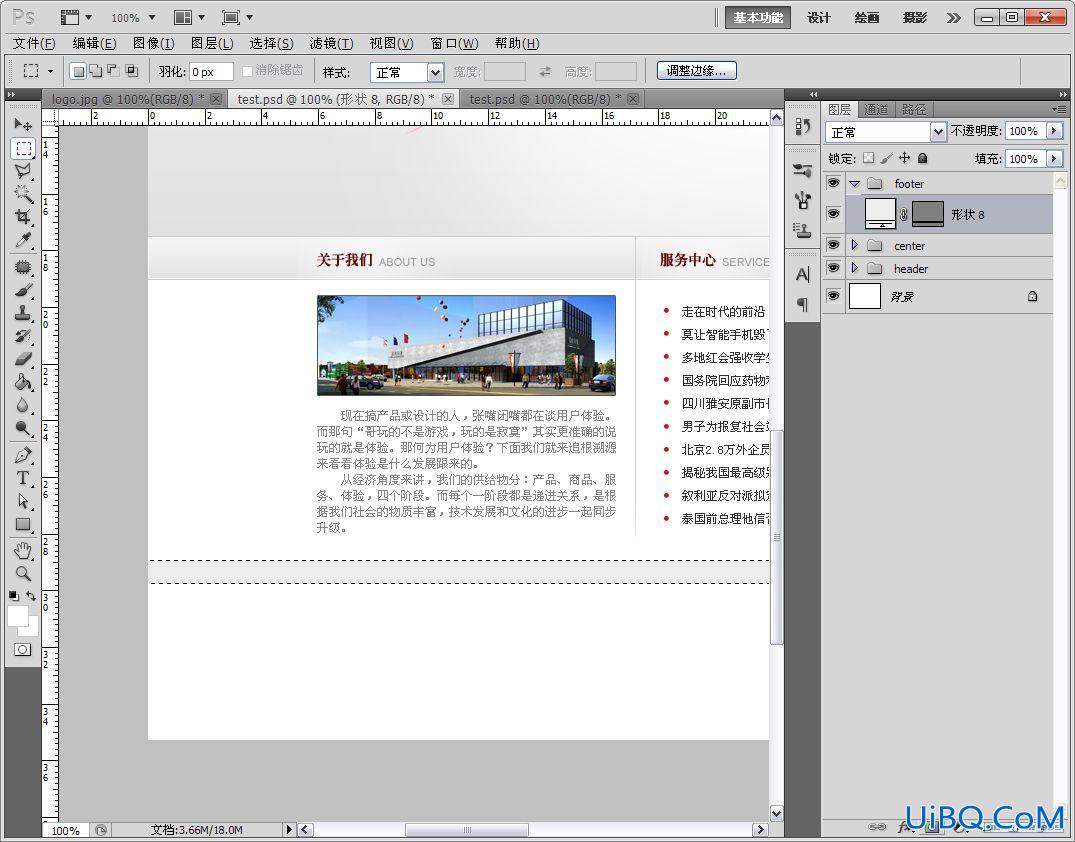This screenshot has height=842, width=1075.
Task: Select the Horizontal Type tool
Action: pyautogui.click(x=23, y=478)
